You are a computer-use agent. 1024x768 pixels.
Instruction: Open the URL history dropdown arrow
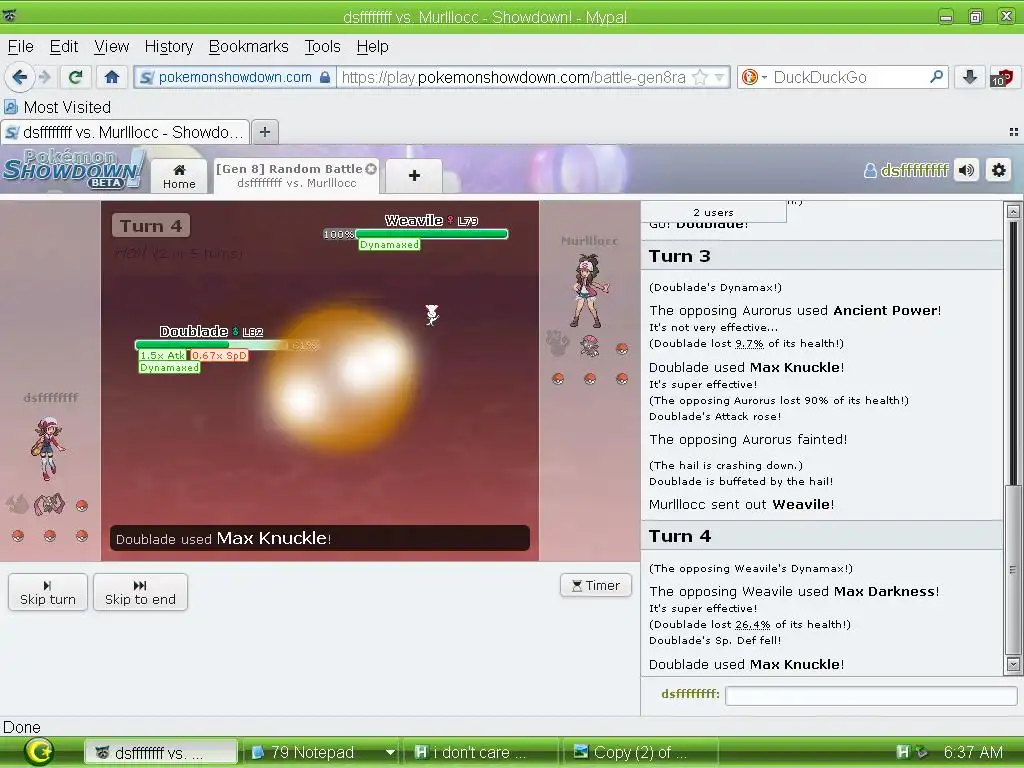point(719,77)
